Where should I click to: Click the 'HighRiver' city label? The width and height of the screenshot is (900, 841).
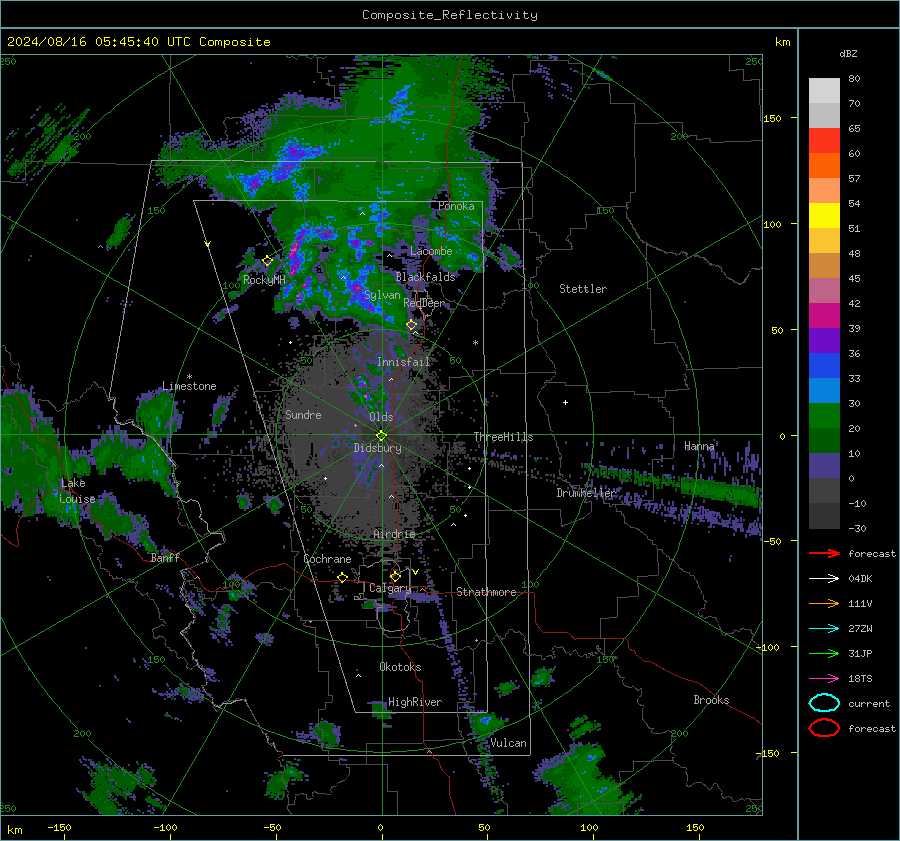415,702
